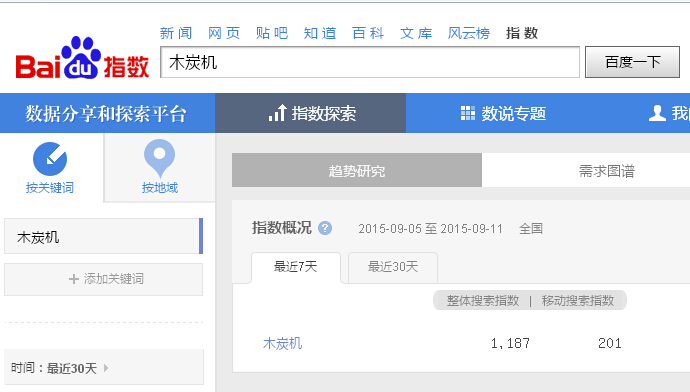Expand the 时间：最近30天 time selector
The image size is (690, 392).
pos(104,367)
